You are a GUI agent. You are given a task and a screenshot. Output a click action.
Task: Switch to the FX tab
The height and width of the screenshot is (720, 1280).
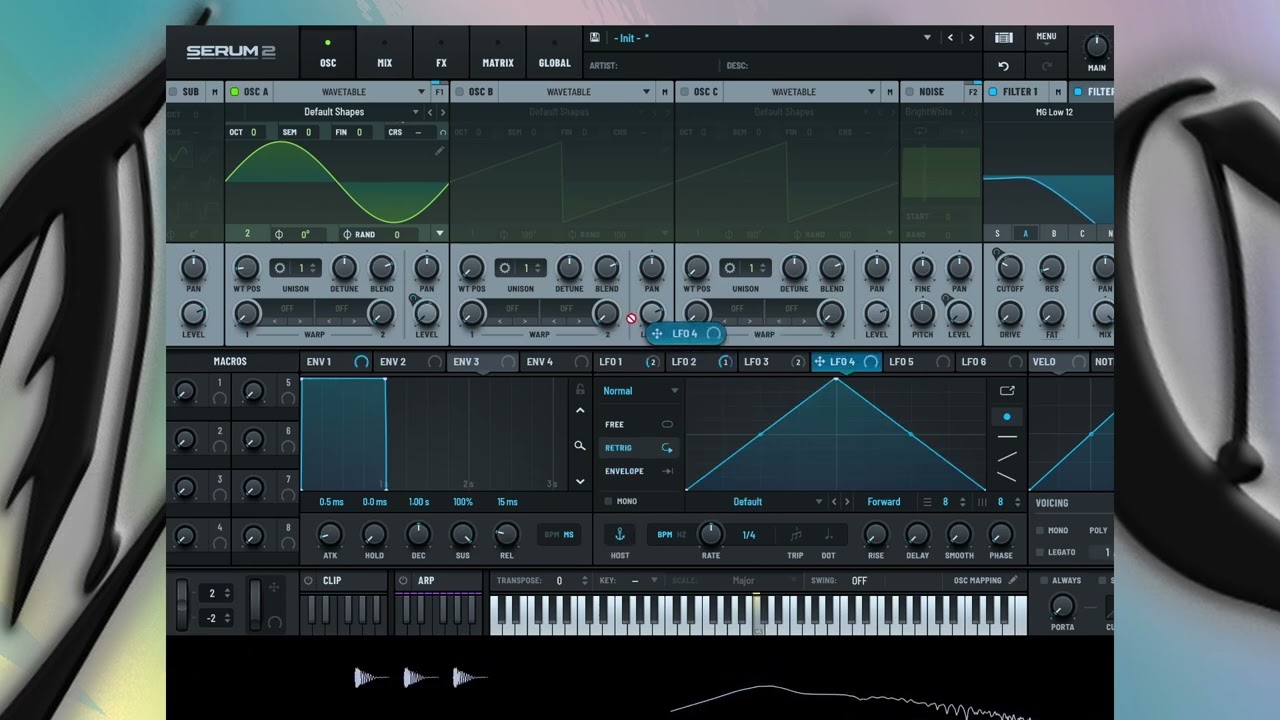click(x=441, y=53)
